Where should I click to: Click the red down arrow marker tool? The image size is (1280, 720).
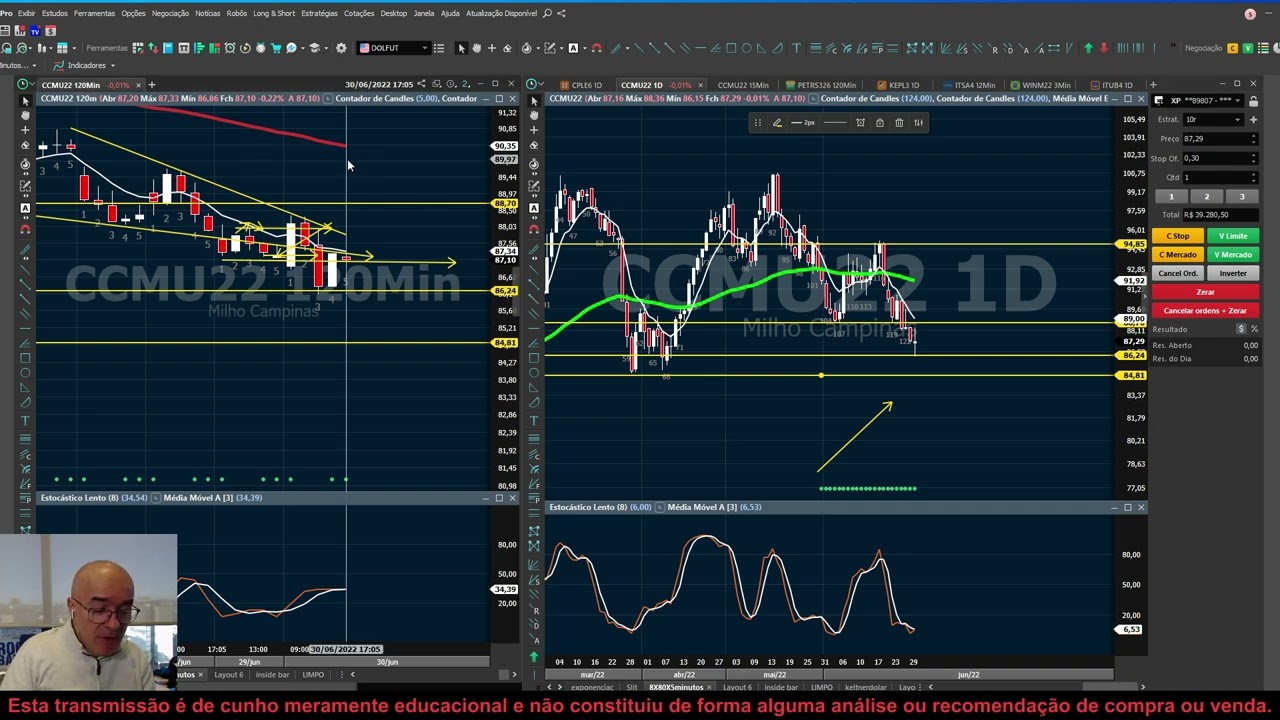tap(1104, 48)
